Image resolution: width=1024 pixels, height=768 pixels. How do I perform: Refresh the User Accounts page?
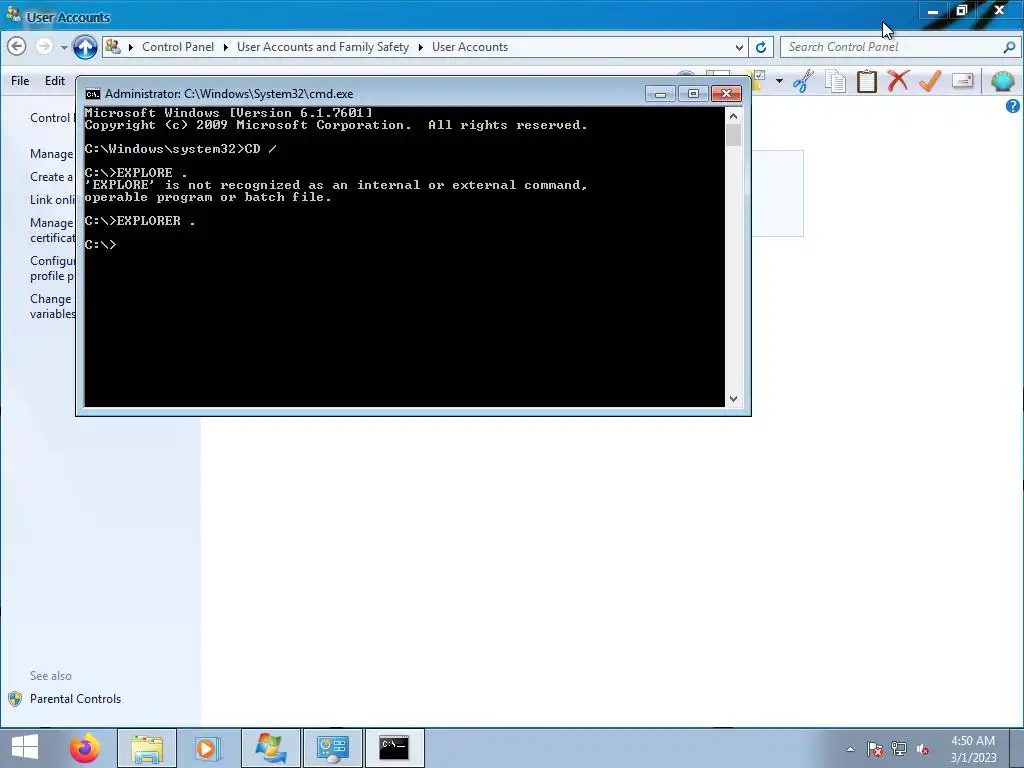pos(761,47)
